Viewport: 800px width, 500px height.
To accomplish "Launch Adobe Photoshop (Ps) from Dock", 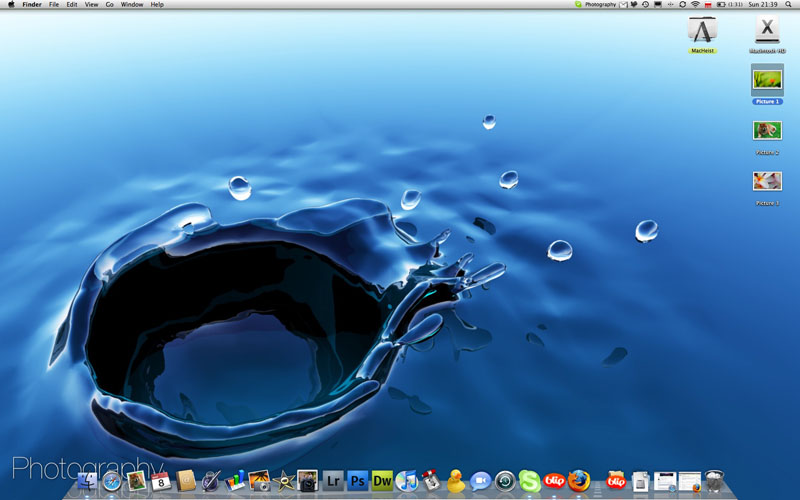I will point(358,481).
